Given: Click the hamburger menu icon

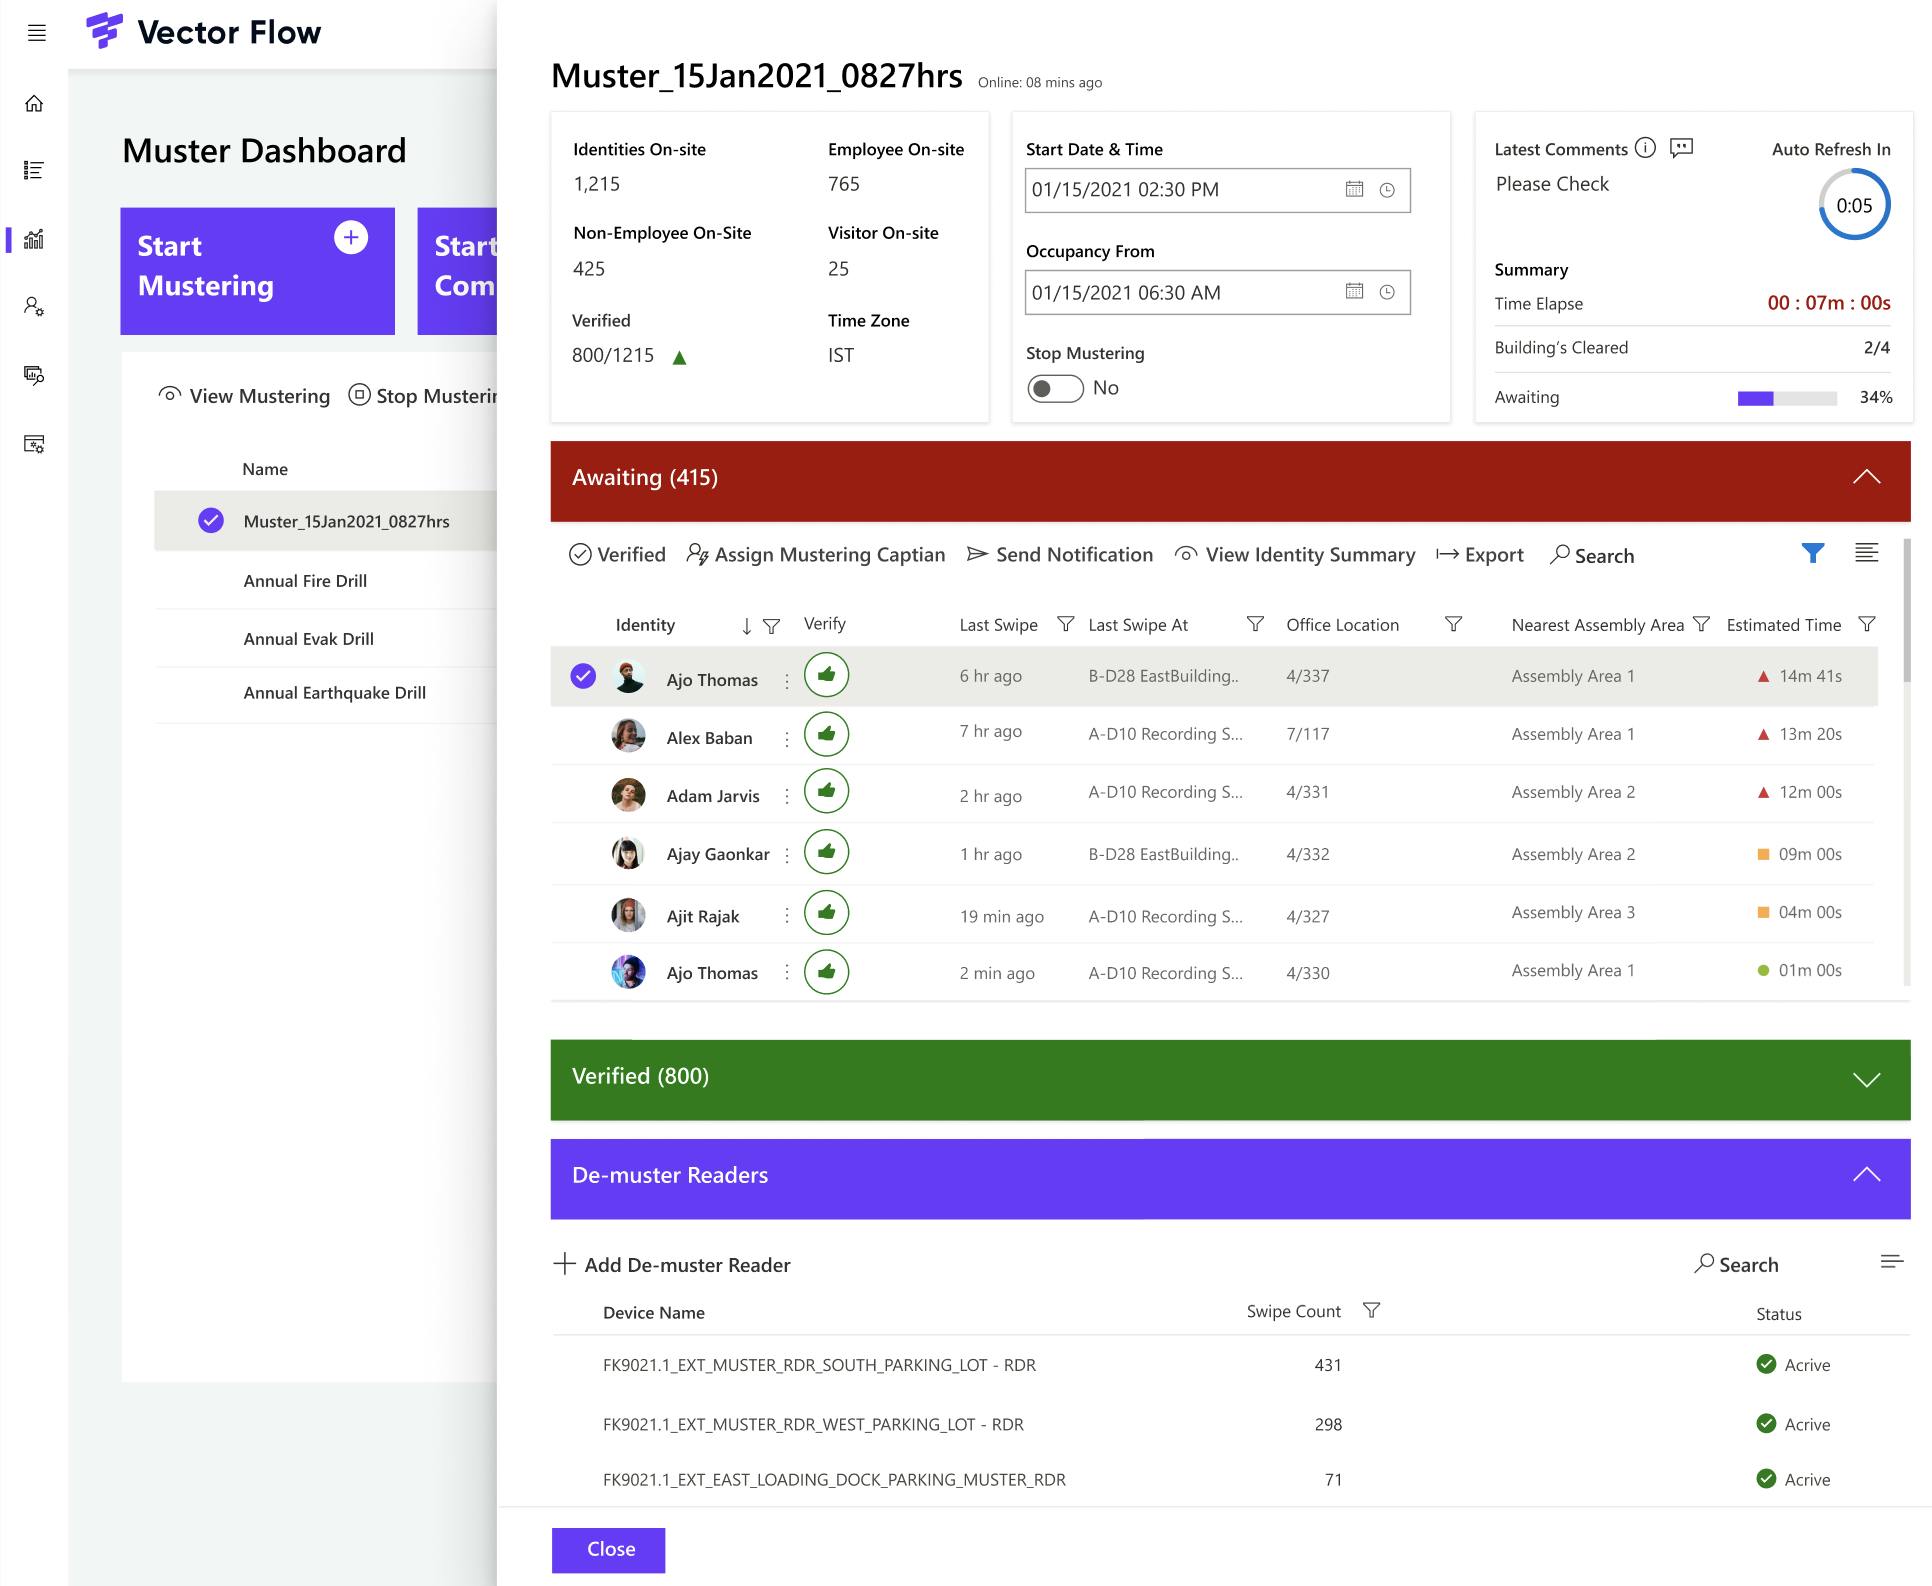Looking at the screenshot, I should click(37, 33).
